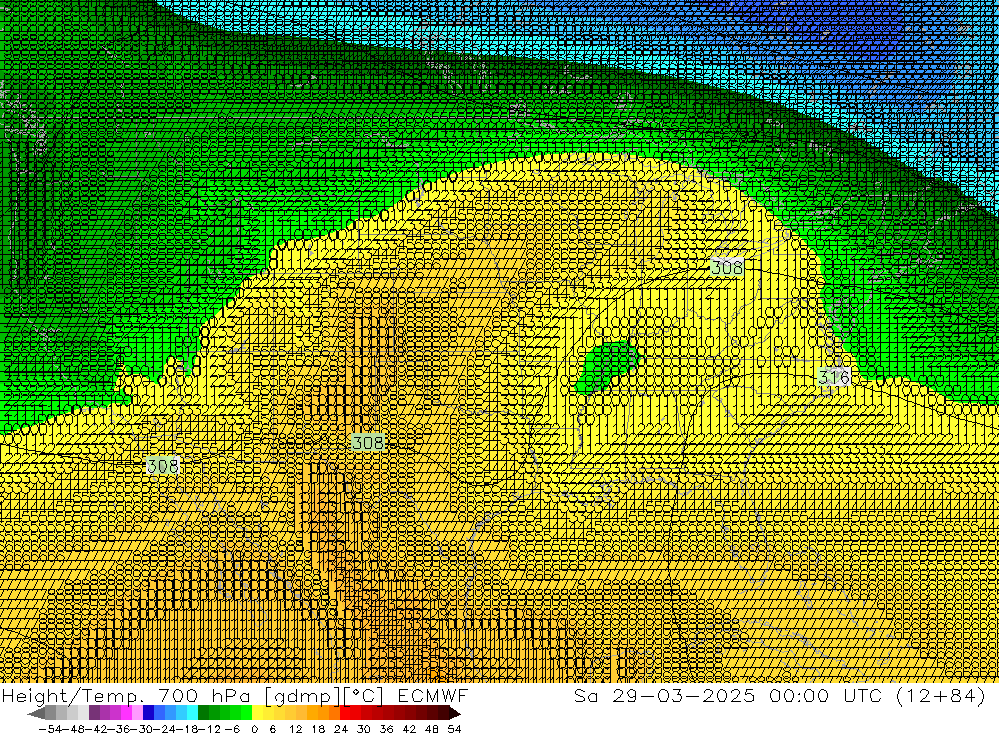Click the legend value 12
The height and width of the screenshot is (733, 1000).
(x=295, y=729)
